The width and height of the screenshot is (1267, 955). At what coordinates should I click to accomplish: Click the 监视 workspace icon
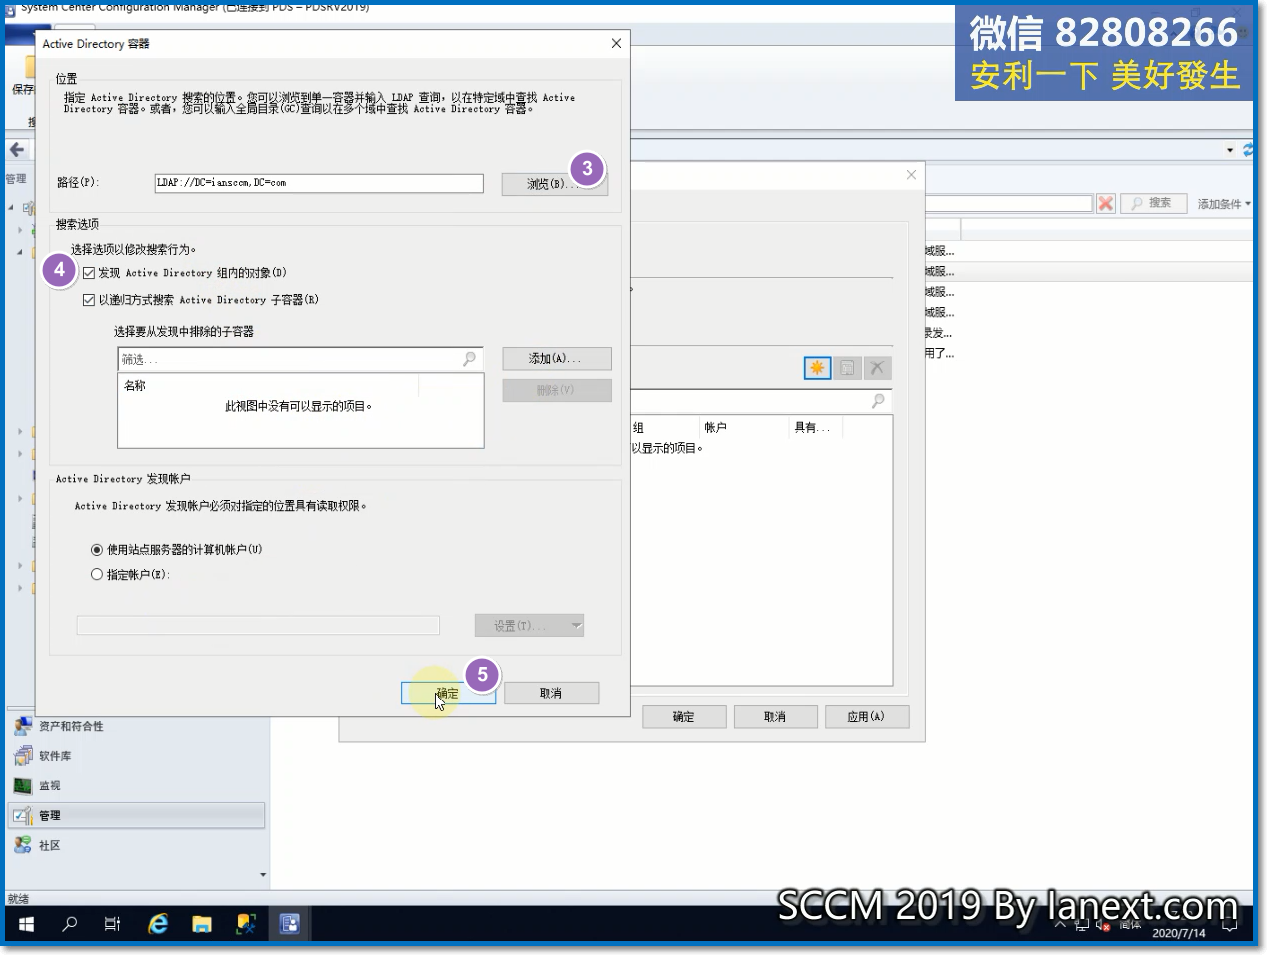coord(23,786)
